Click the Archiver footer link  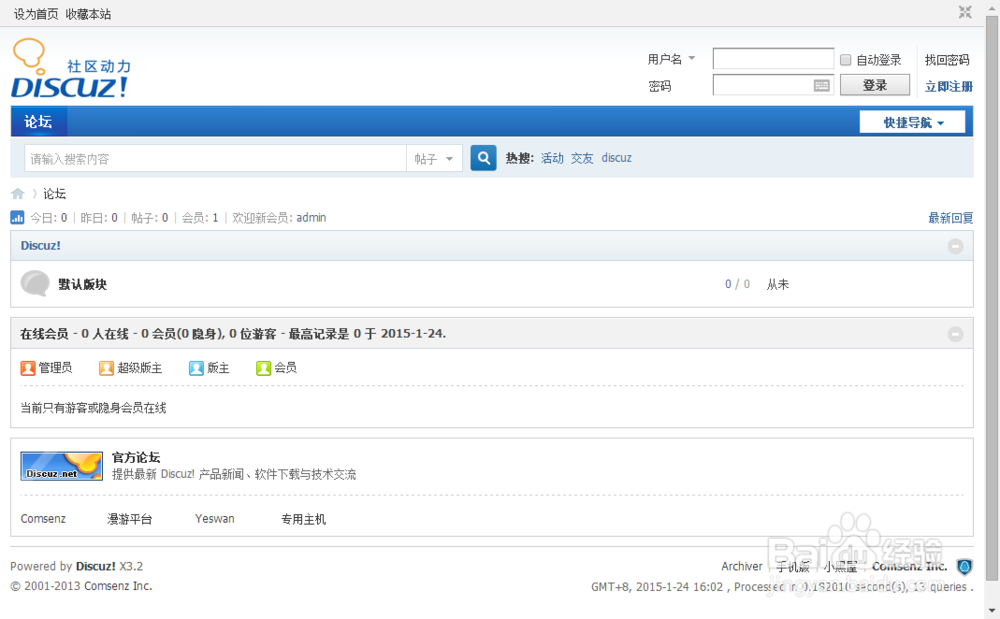(742, 566)
